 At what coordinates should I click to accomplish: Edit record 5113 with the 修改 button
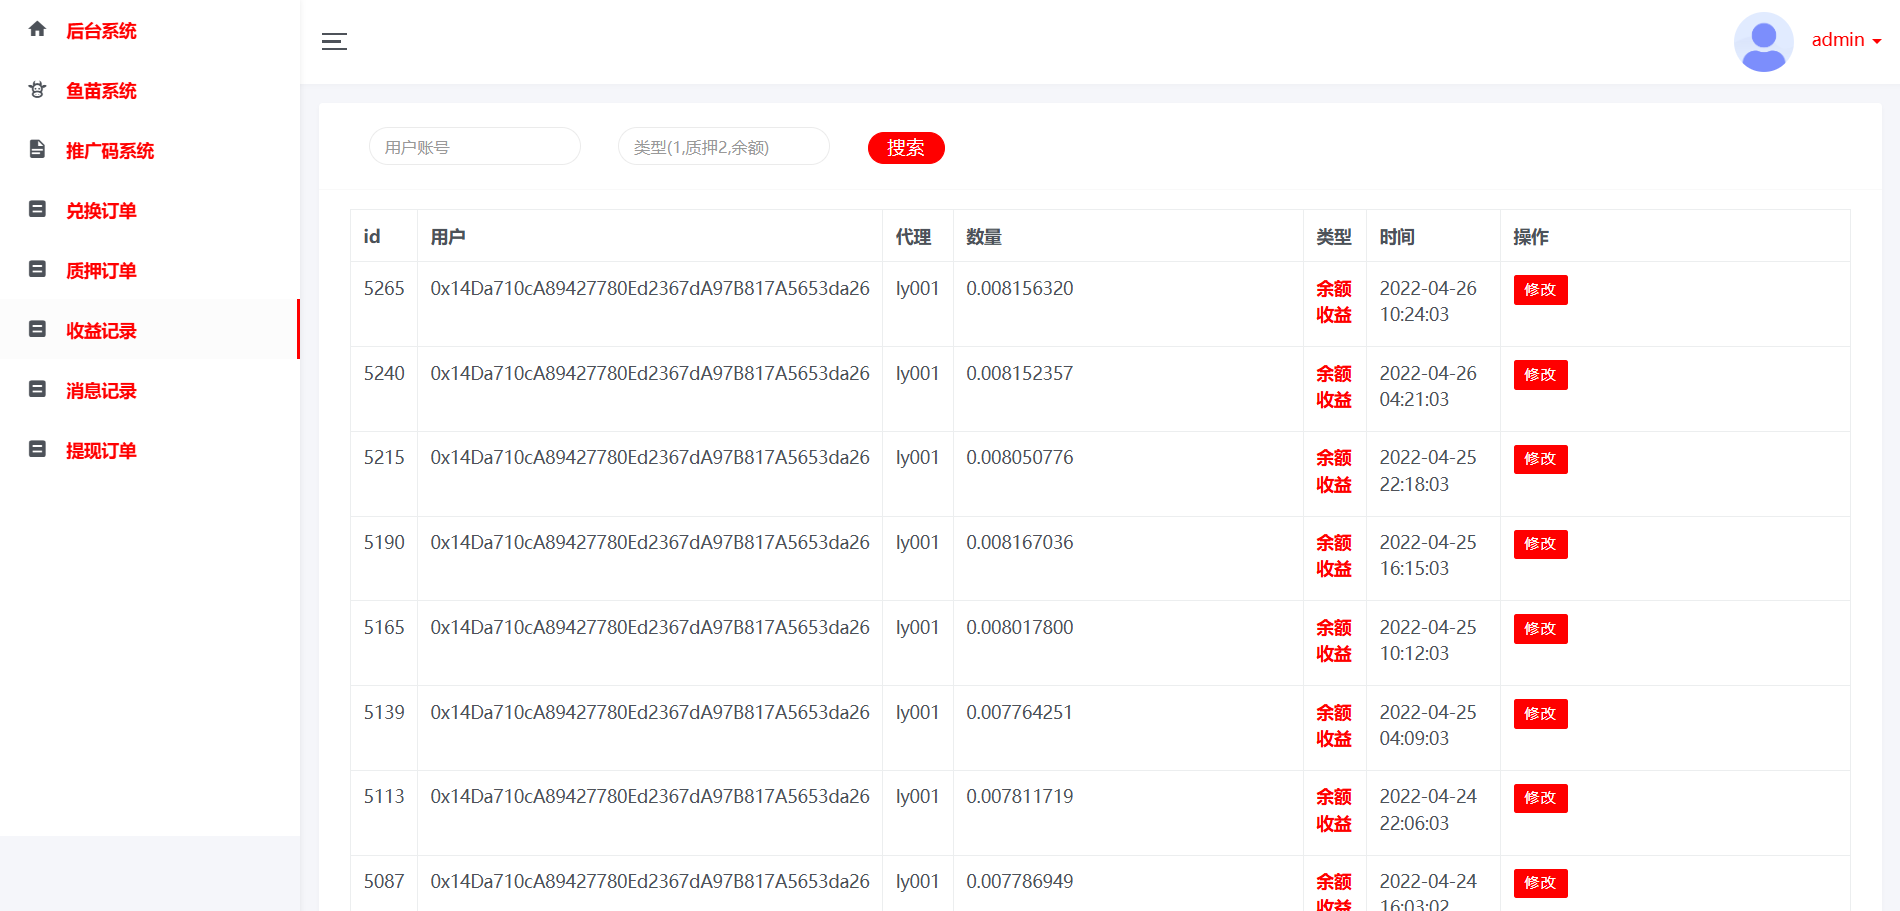[1540, 798]
